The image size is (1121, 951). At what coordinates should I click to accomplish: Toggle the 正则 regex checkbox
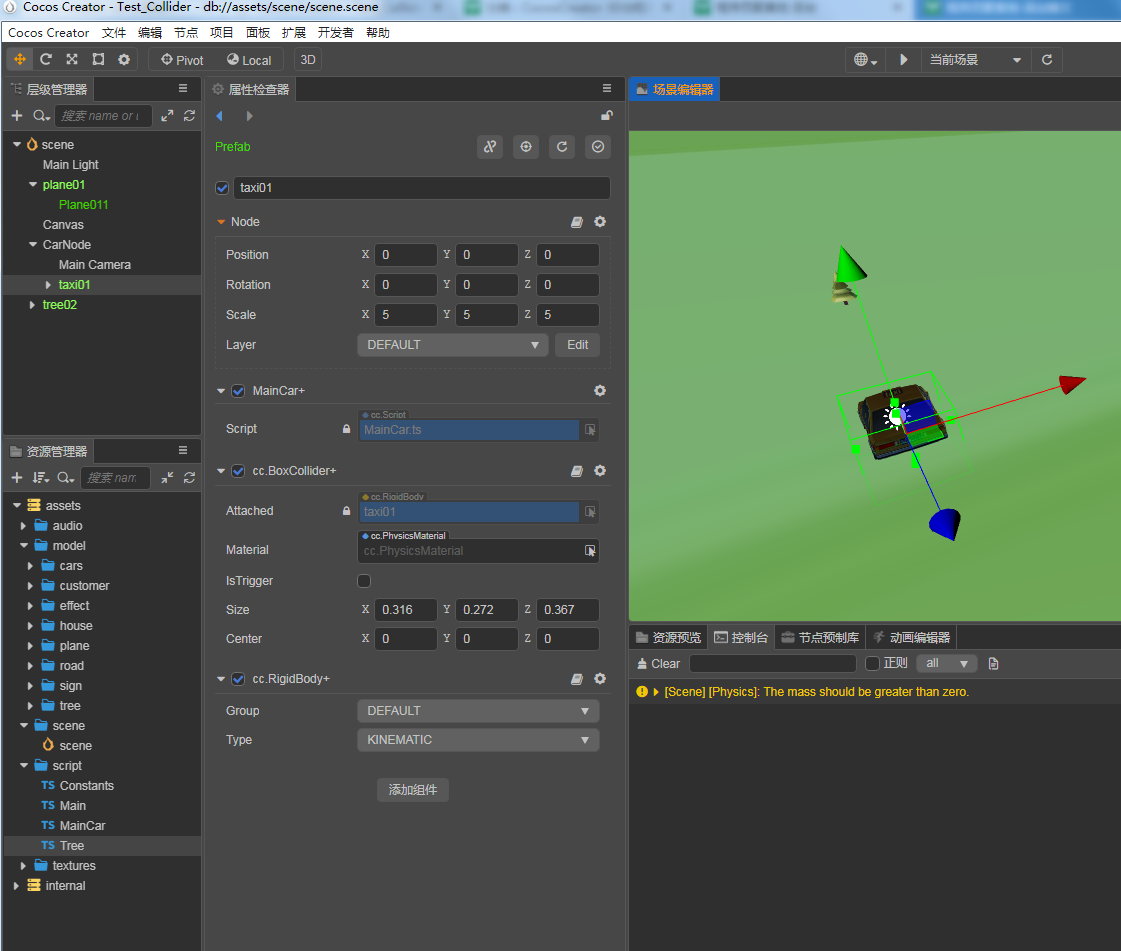click(x=872, y=664)
